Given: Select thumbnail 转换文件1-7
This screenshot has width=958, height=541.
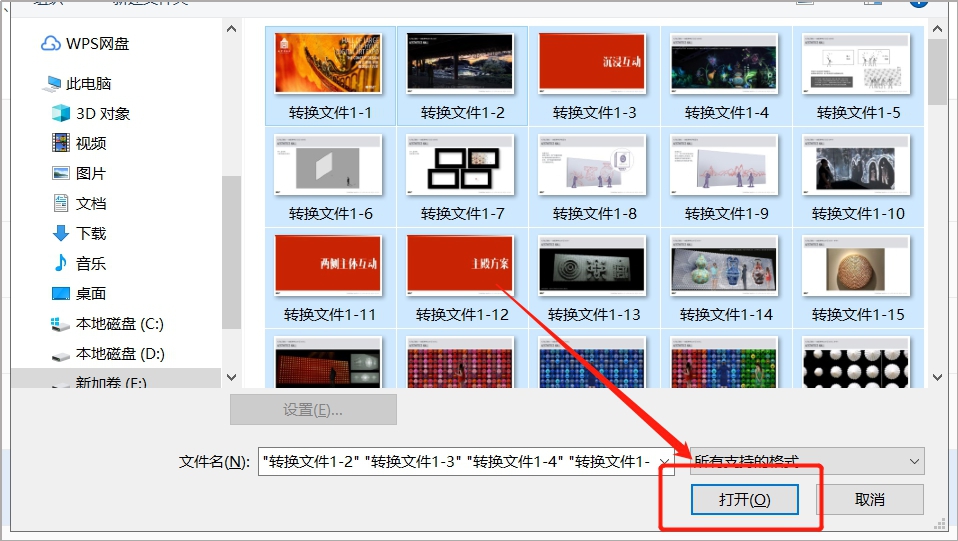Looking at the screenshot, I should (x=462, y=177).
